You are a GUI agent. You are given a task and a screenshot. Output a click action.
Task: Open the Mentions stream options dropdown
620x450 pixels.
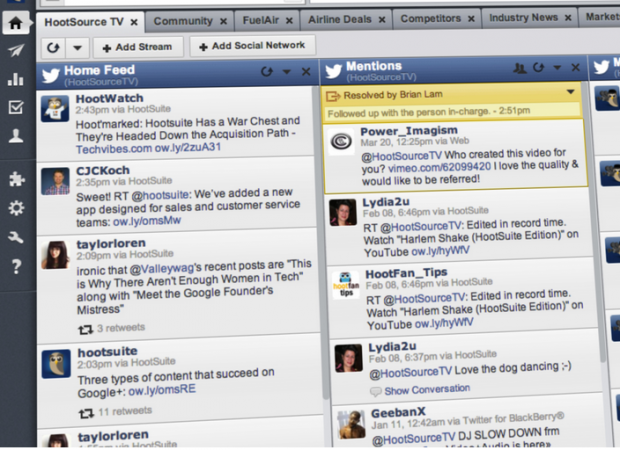(x=557, y=68)
